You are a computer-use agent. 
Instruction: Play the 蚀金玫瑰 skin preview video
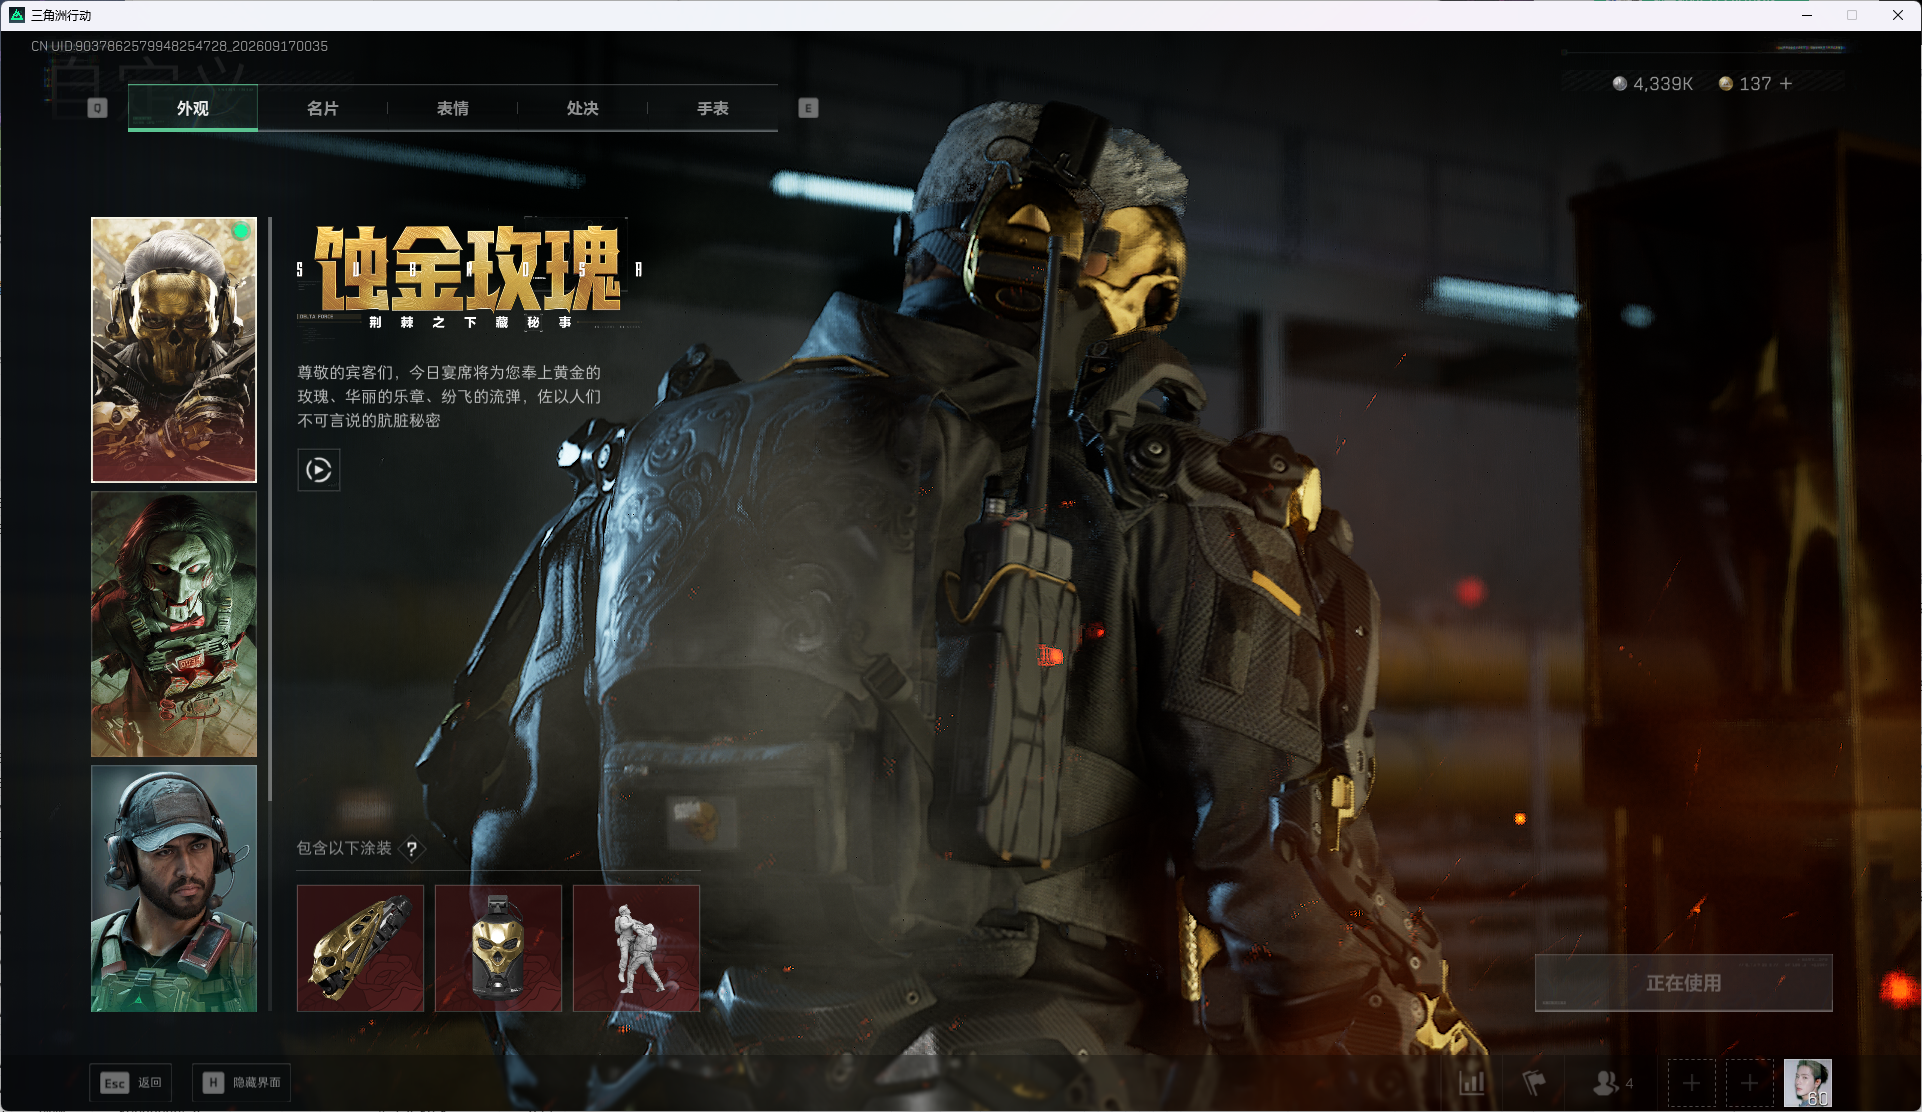319,470
